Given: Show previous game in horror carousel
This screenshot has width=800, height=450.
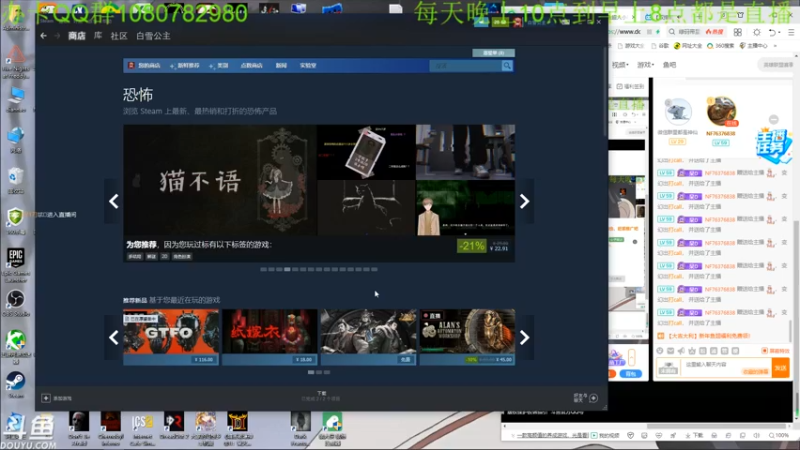Looking at the screenshot, I should [113, 201].
